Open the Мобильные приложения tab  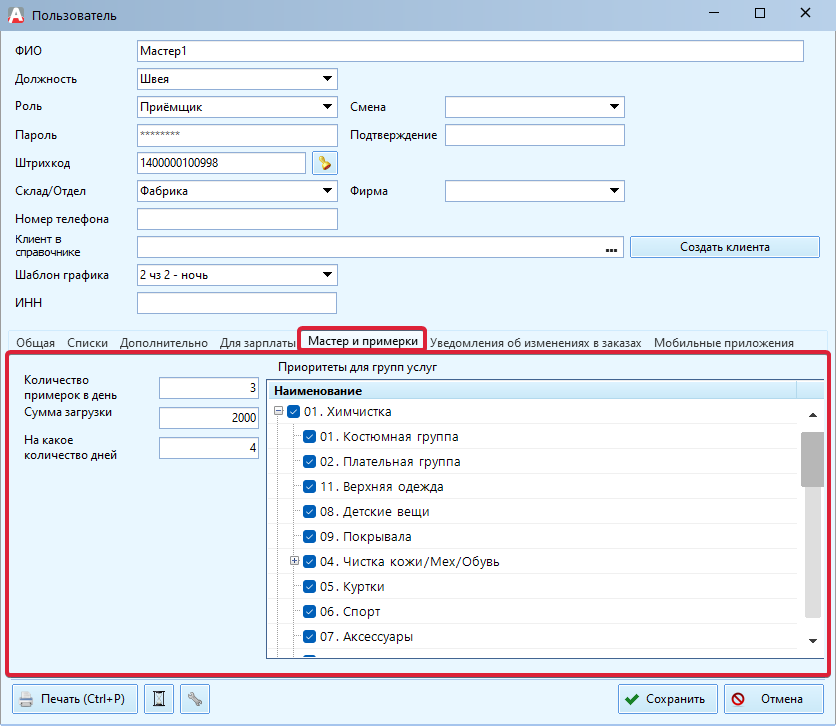723,343
